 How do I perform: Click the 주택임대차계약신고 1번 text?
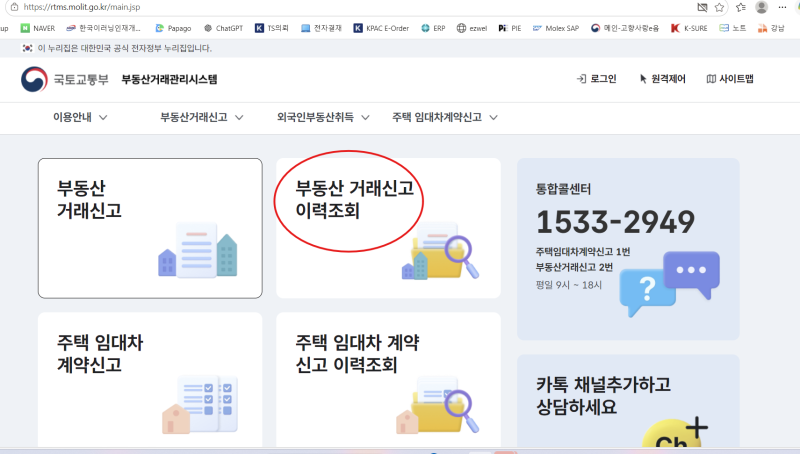[583, 252]
